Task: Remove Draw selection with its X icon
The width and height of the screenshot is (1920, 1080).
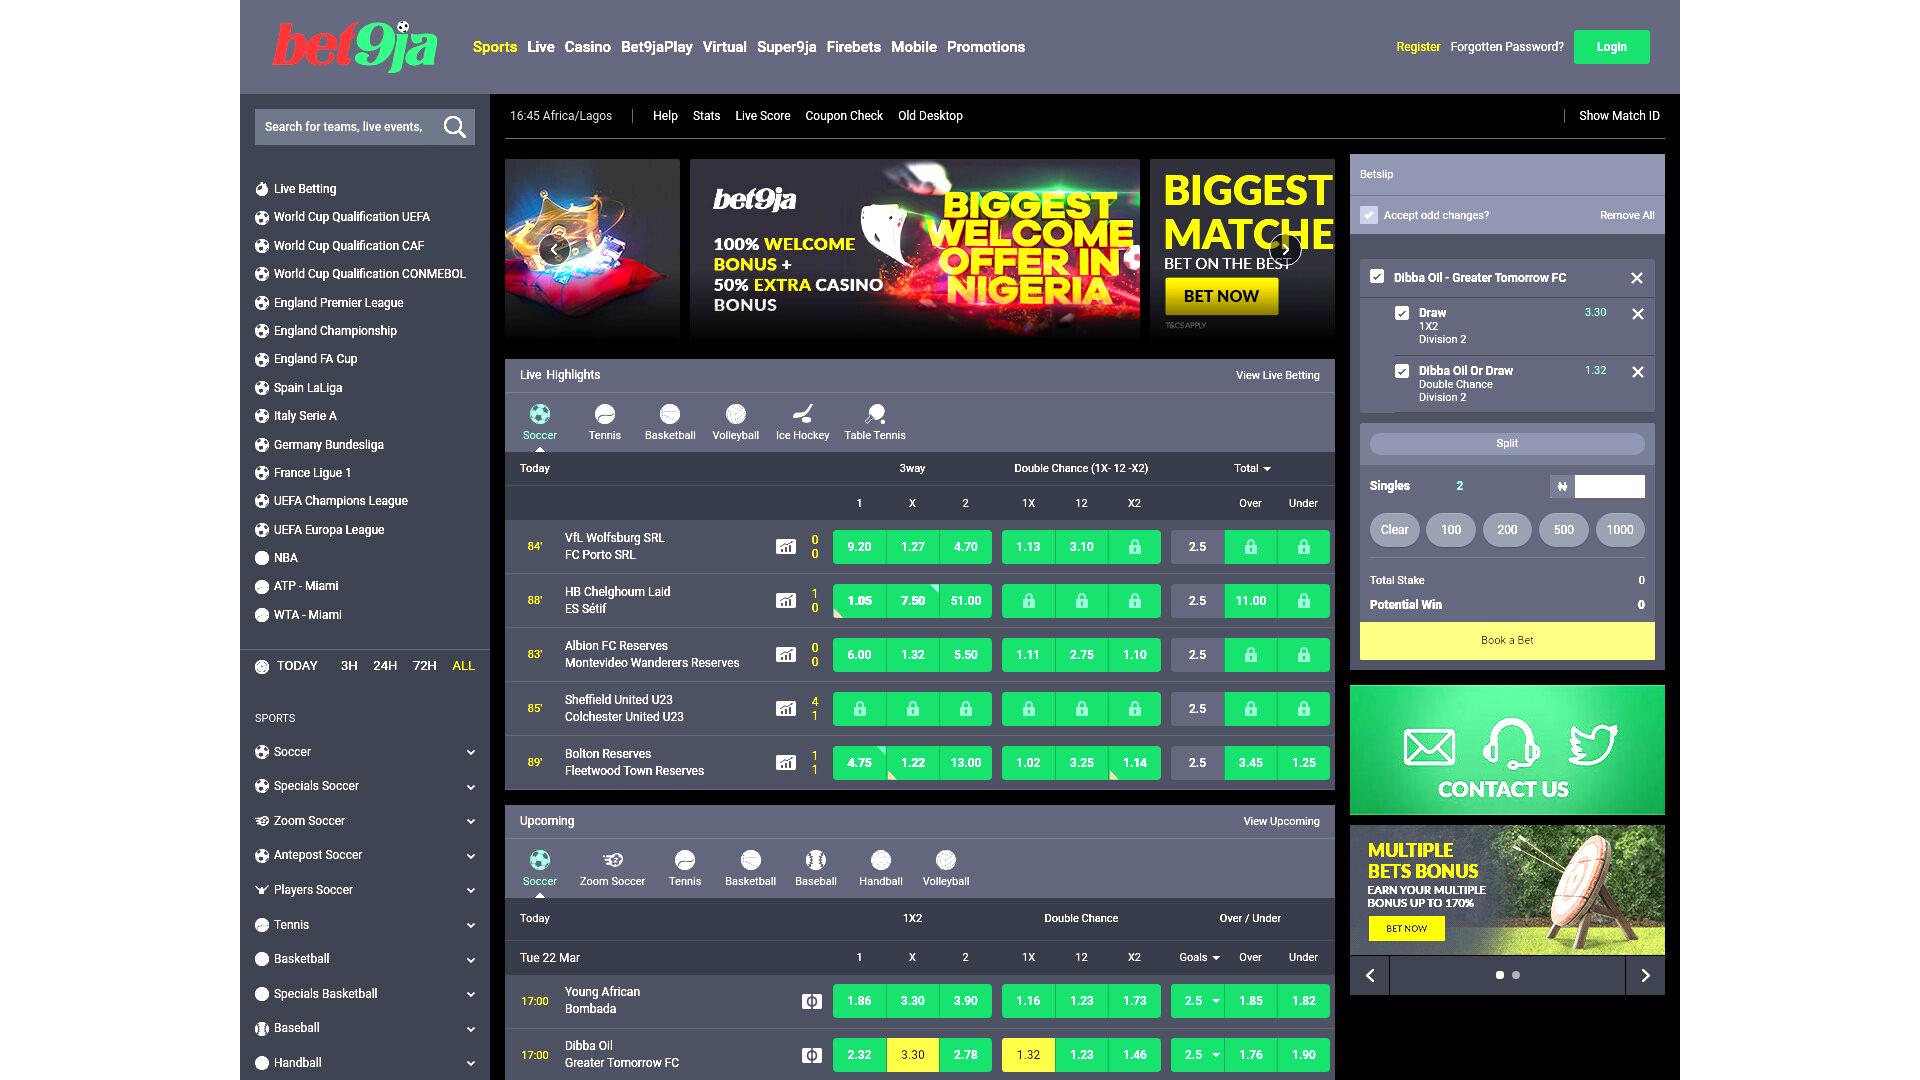Action: (1638, 314)
